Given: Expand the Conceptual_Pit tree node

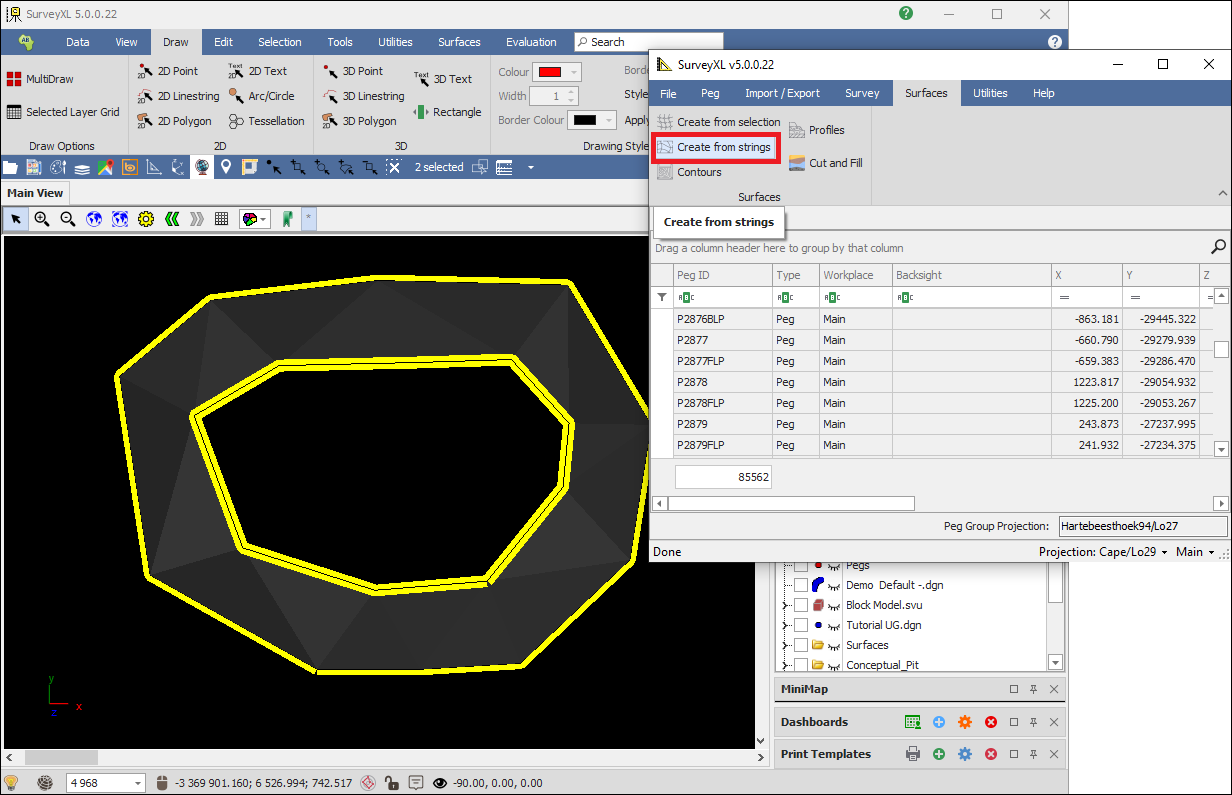Looking at the screenshot, I should tap(785, 665).
